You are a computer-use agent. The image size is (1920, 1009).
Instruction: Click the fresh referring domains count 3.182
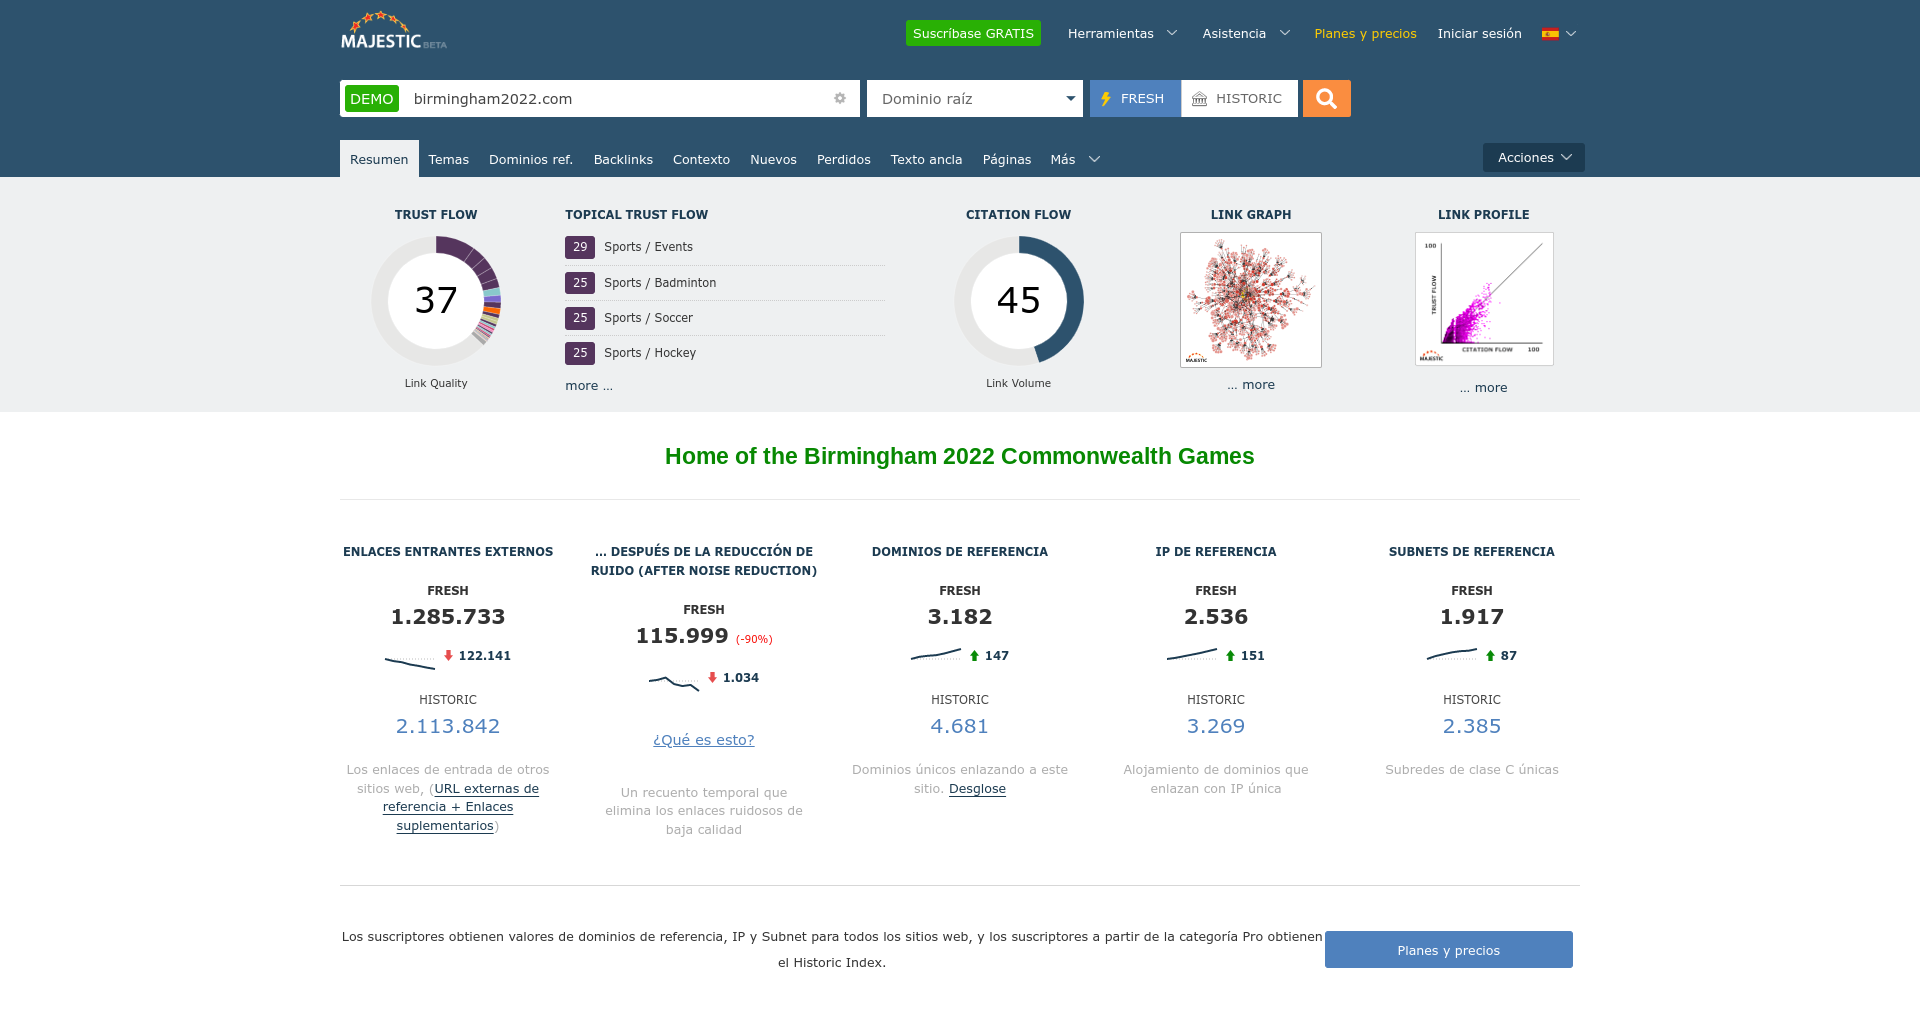click(960, 617)
